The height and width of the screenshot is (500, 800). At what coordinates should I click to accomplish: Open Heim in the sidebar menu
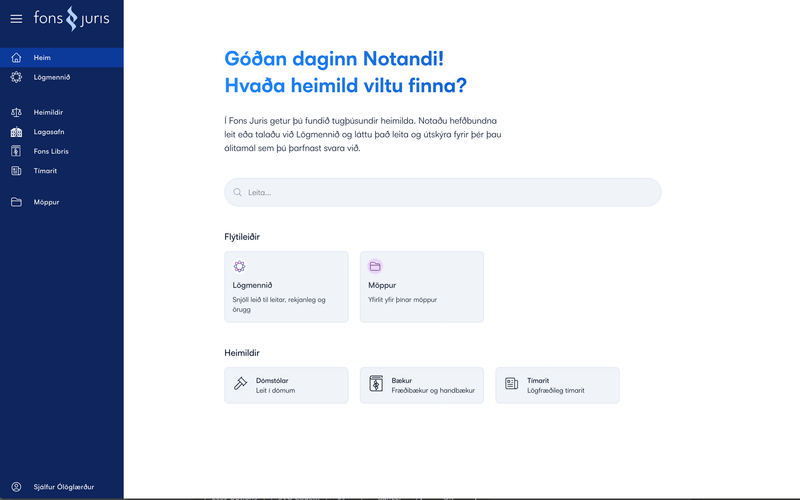pyautogui.click(x=42, y=58)
